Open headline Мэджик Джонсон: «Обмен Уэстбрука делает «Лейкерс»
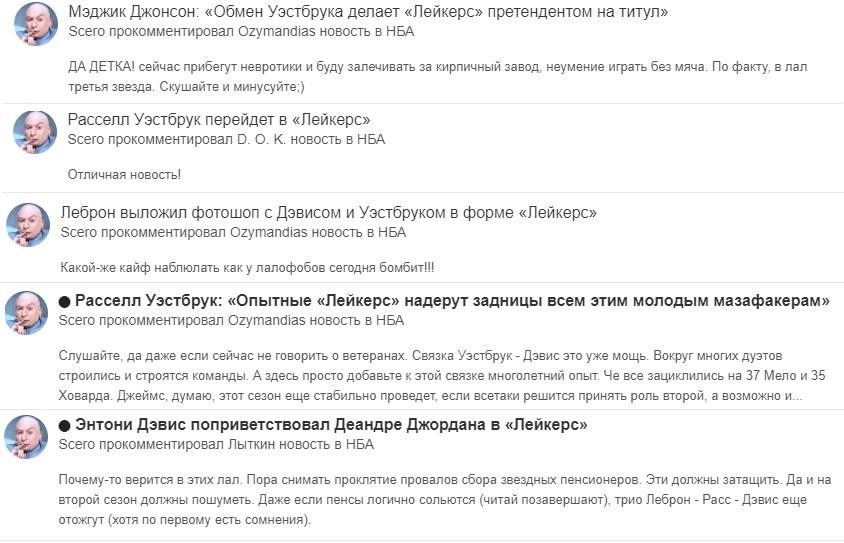 [x=368, y=11]
